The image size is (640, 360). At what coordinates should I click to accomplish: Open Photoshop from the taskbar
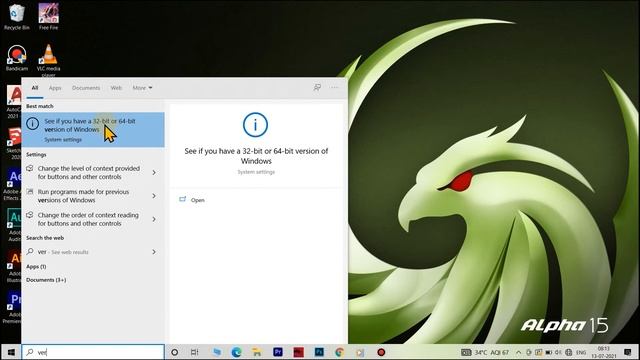click(319, 352)
